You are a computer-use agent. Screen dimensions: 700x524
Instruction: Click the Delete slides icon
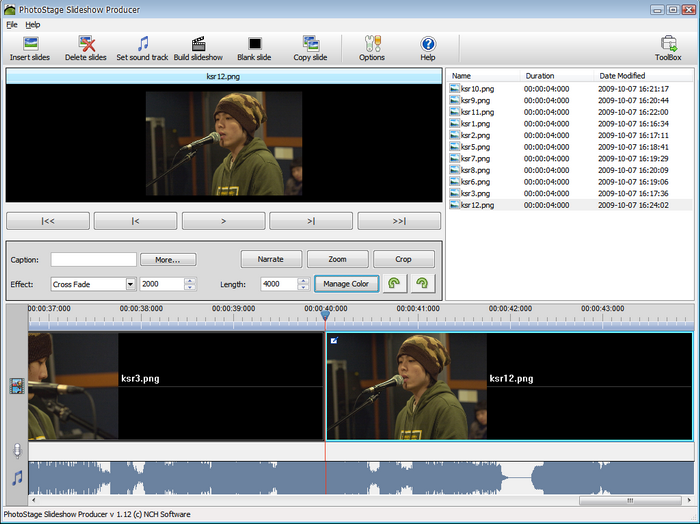point(86,44)
